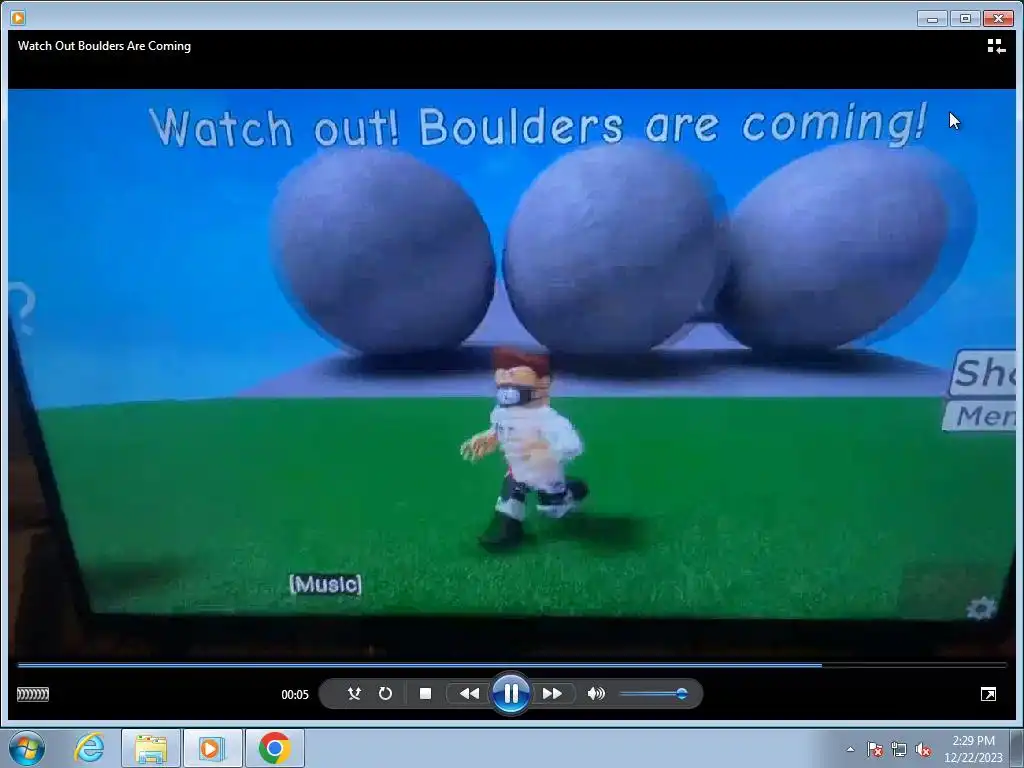
Task: Switch to Library view
Action: (x=996, y=46)
